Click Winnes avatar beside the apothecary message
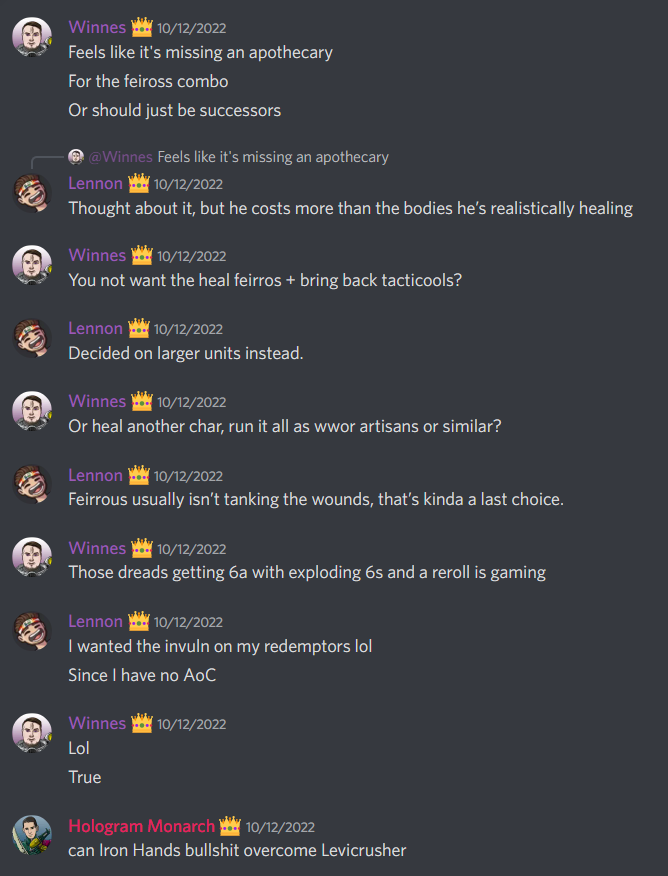Image resolution: width=668 pixels, height=876 pixels. tap(32, 37)
